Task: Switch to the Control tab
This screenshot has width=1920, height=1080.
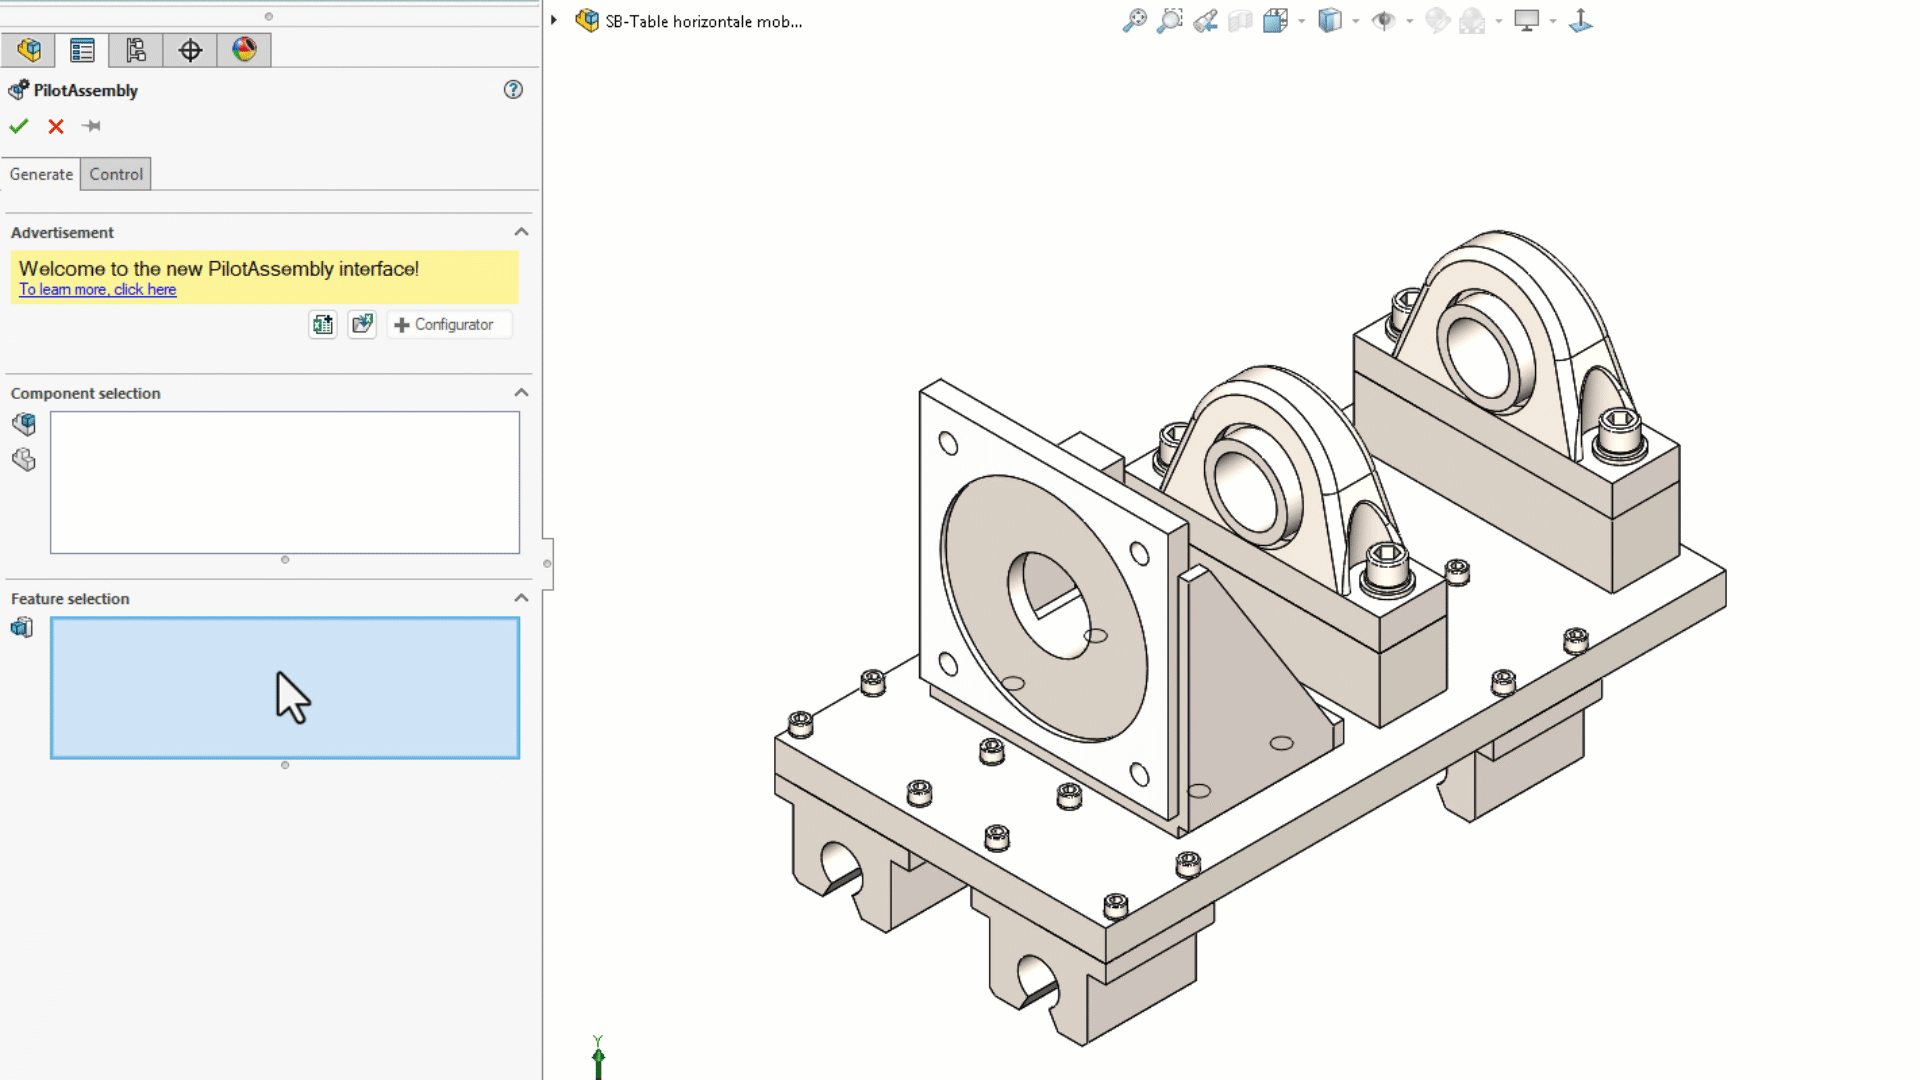Action: point(116,174)
